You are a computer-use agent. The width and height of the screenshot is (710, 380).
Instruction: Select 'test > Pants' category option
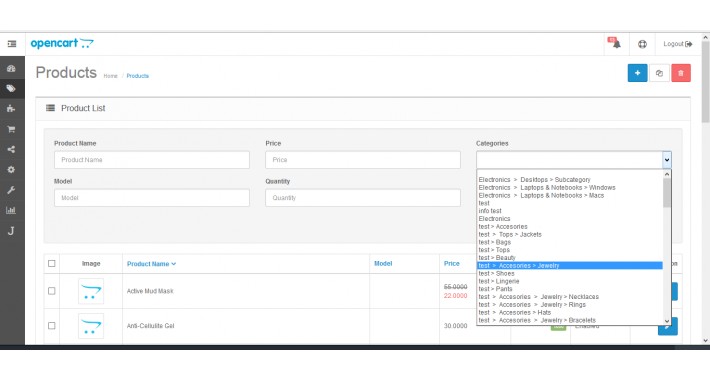(495, 289)
